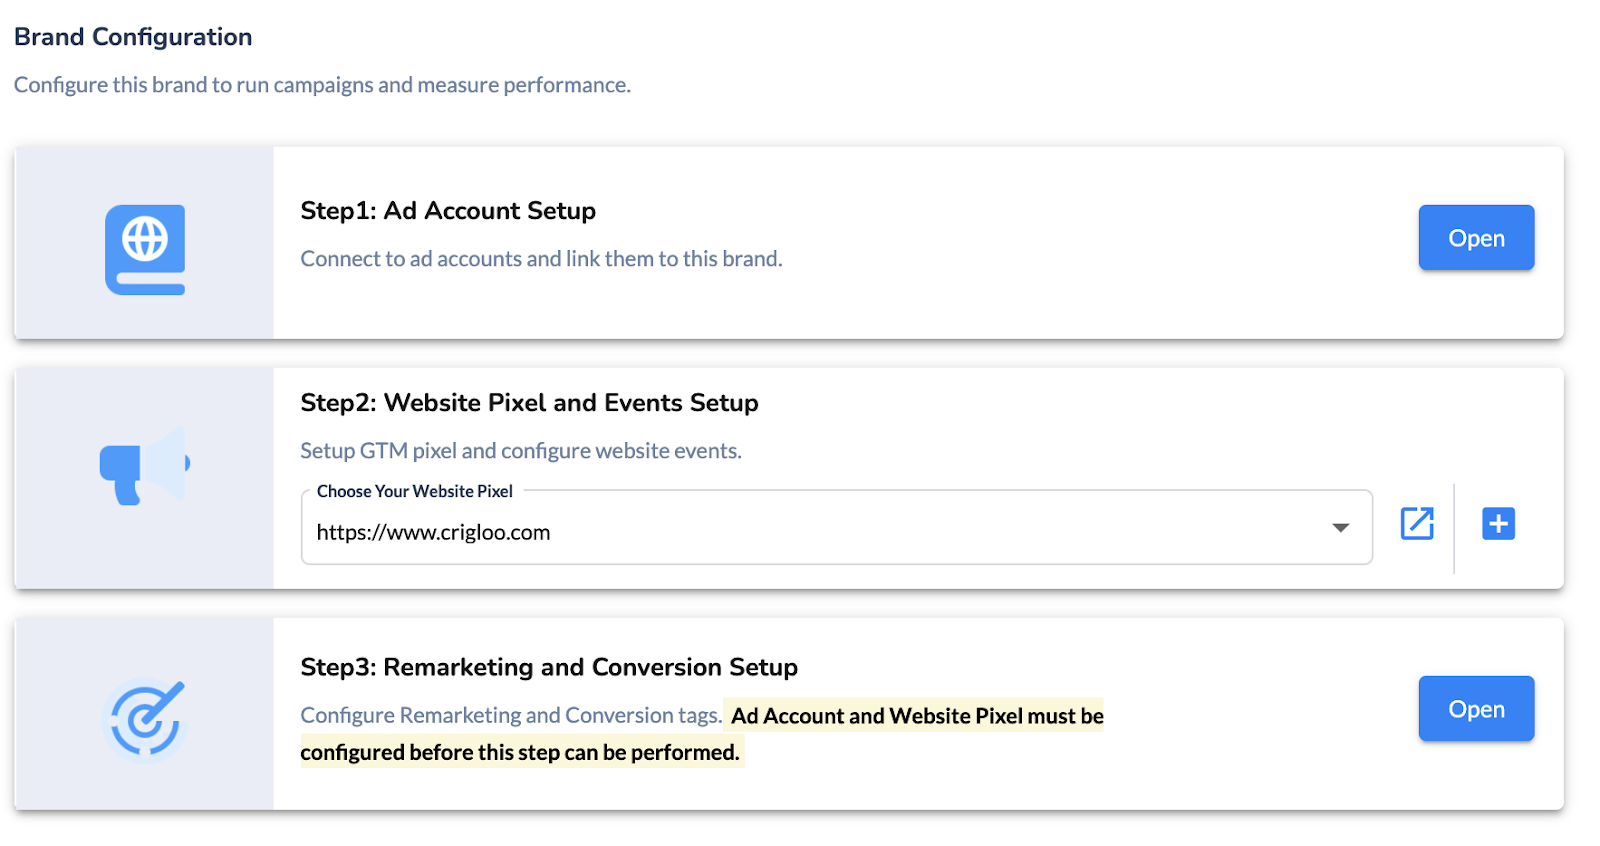Click the left icon panel of Step2 card

click(x=144, y=478)
